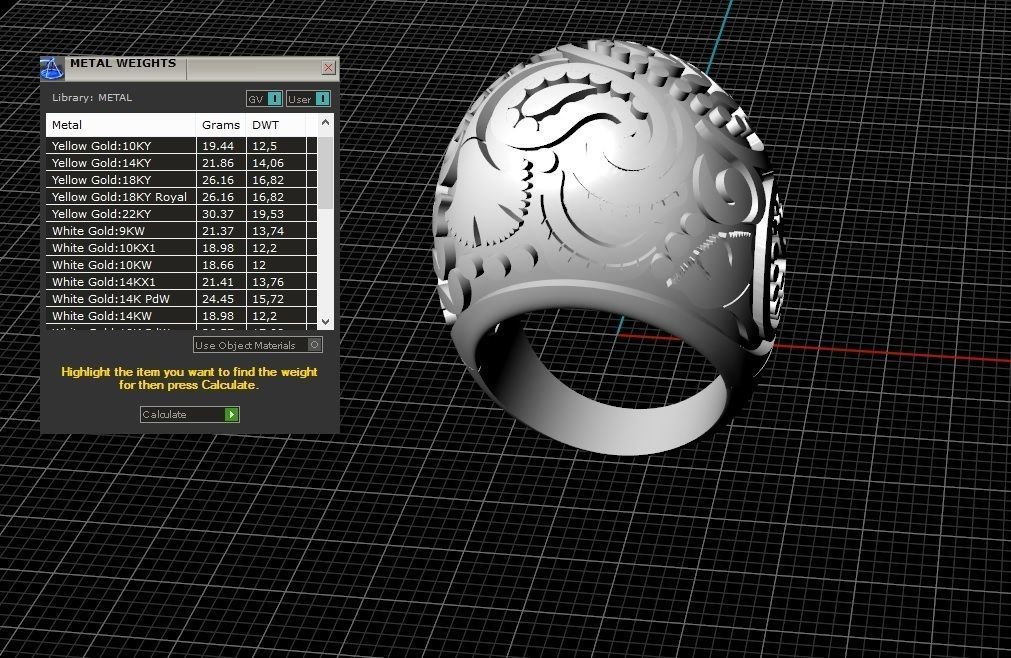Click the Matrix logo icon in title bar
The image size is (1011, 658).
(x=52, y=68)
